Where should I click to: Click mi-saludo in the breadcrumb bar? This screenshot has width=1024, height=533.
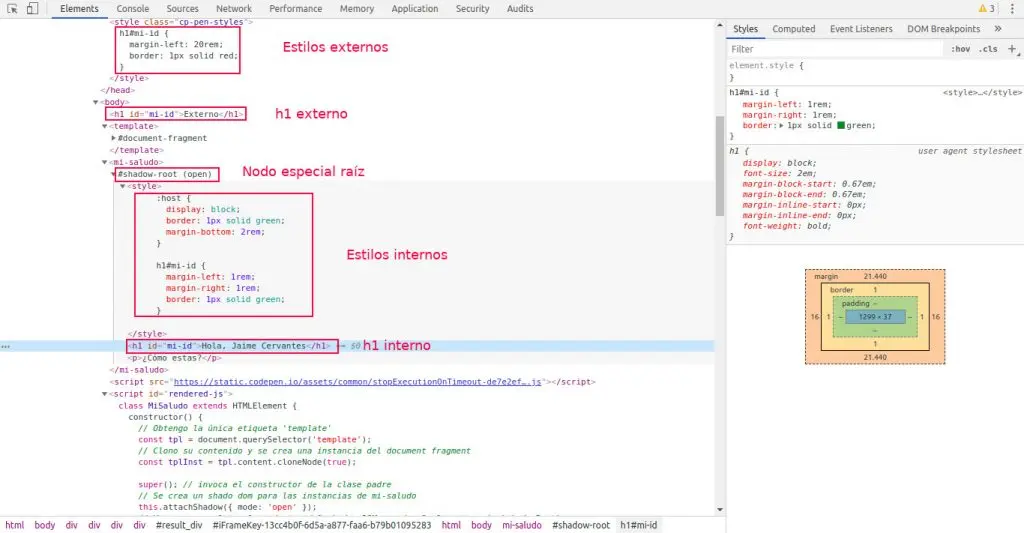click(x=522, y=525)
